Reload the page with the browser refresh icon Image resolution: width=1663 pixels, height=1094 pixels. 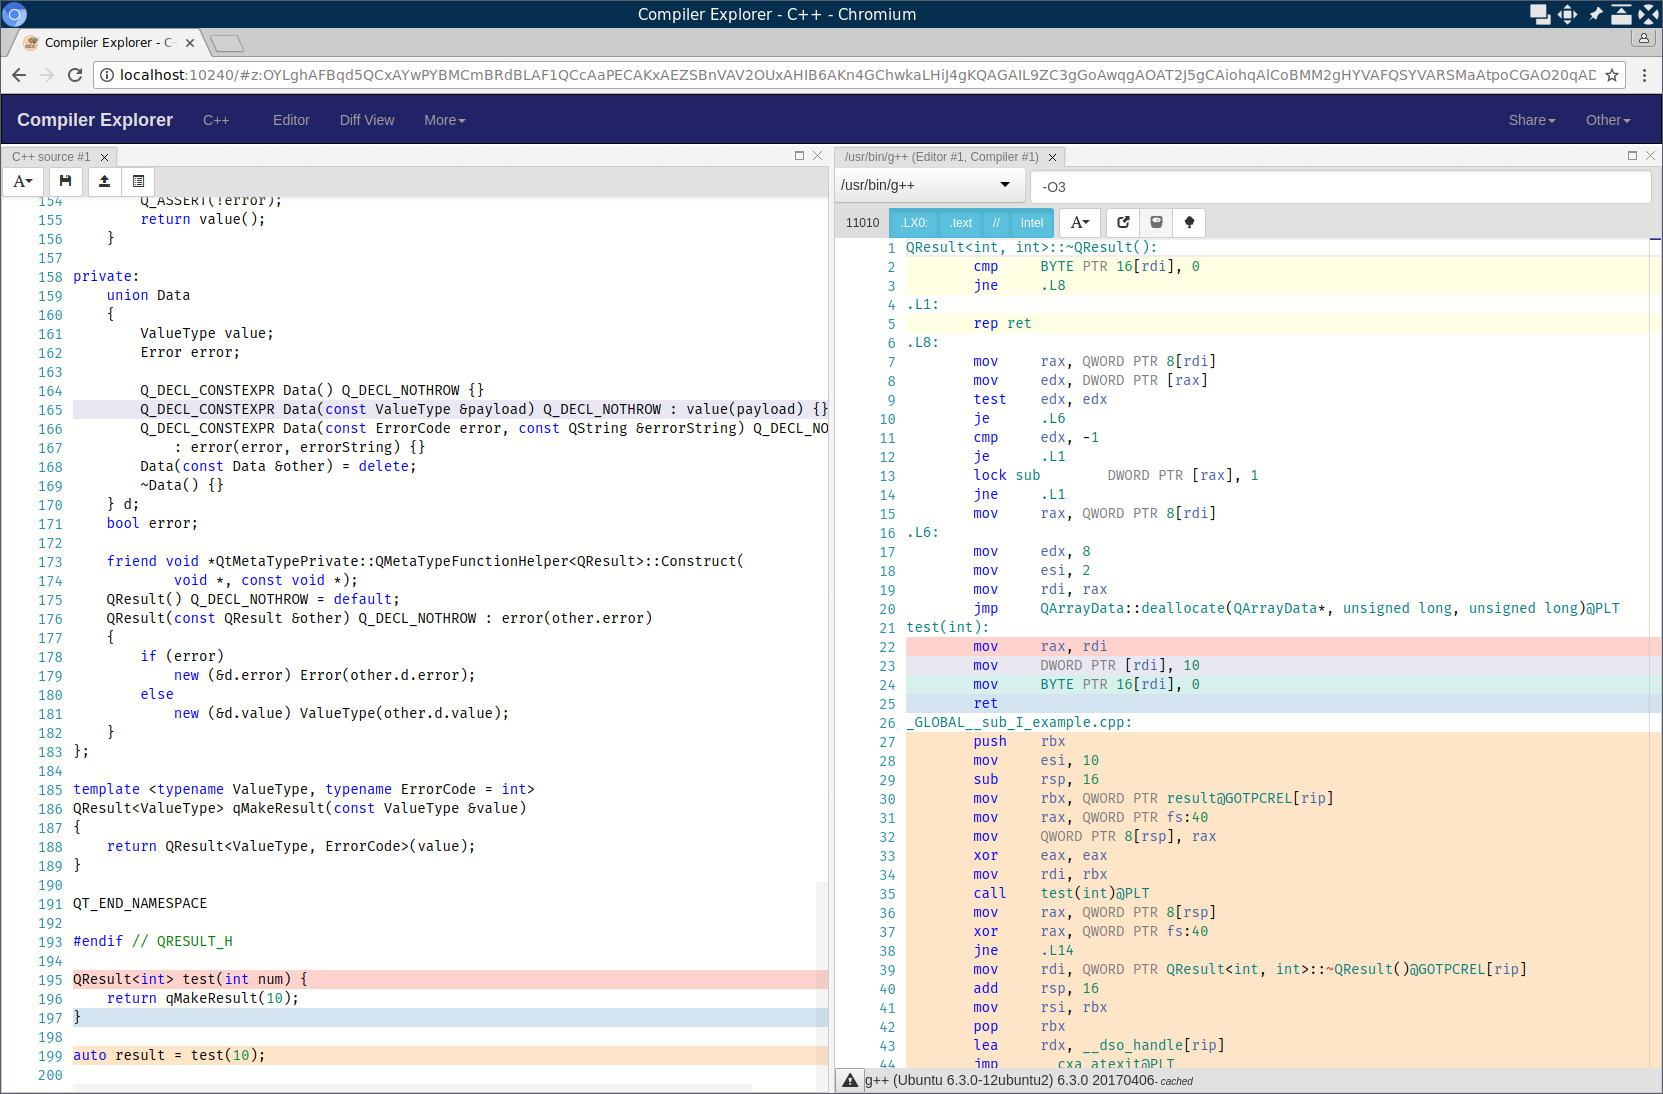pos(74,75)
